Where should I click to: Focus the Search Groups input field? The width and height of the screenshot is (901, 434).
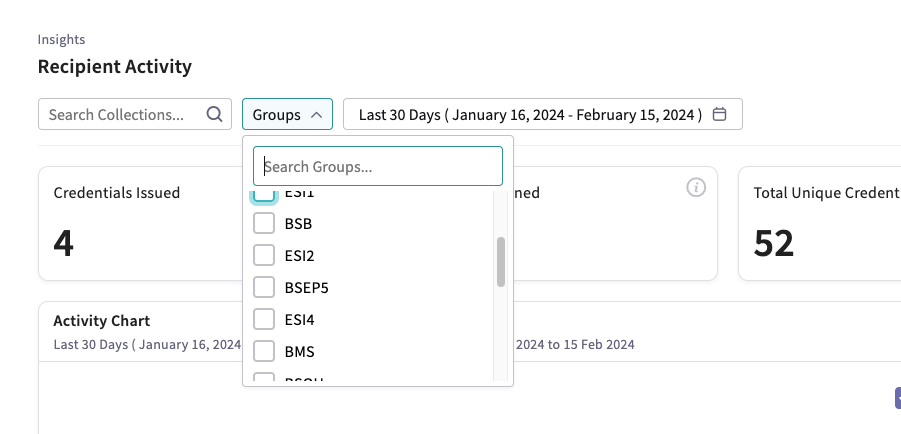tap(378, 166)
